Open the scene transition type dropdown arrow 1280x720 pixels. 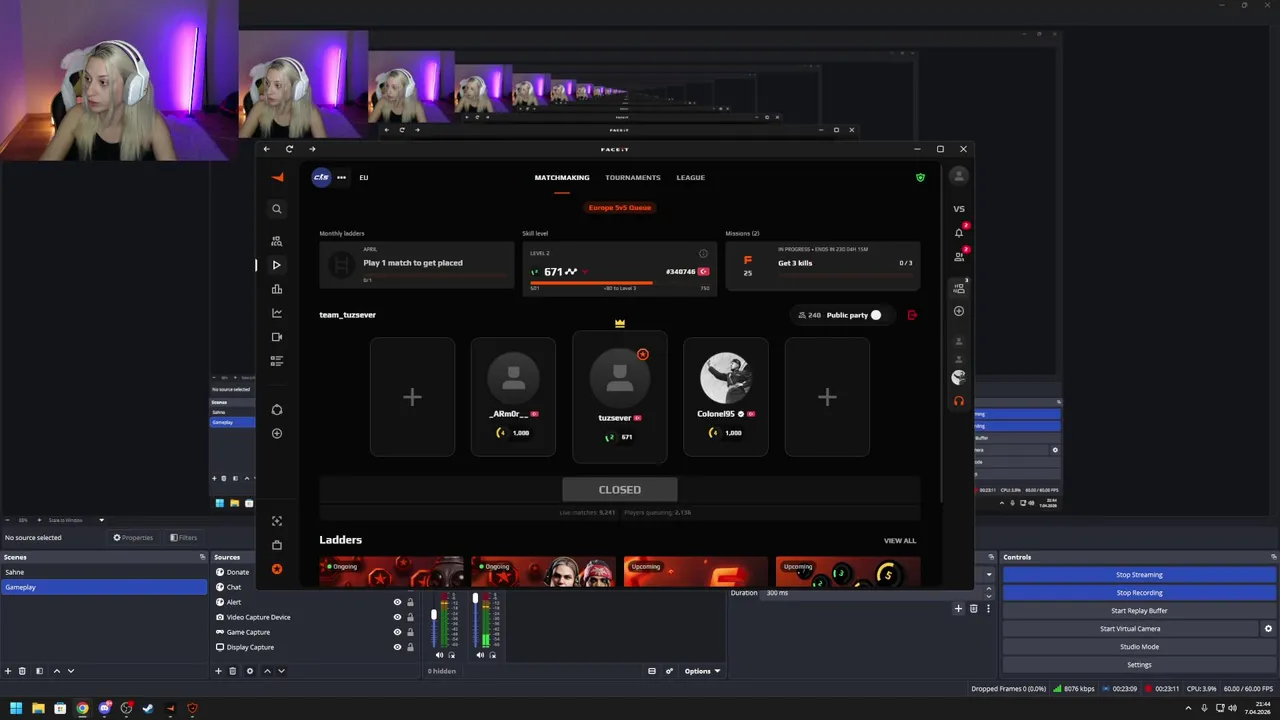pyautogui.click(x=989, y=574)
